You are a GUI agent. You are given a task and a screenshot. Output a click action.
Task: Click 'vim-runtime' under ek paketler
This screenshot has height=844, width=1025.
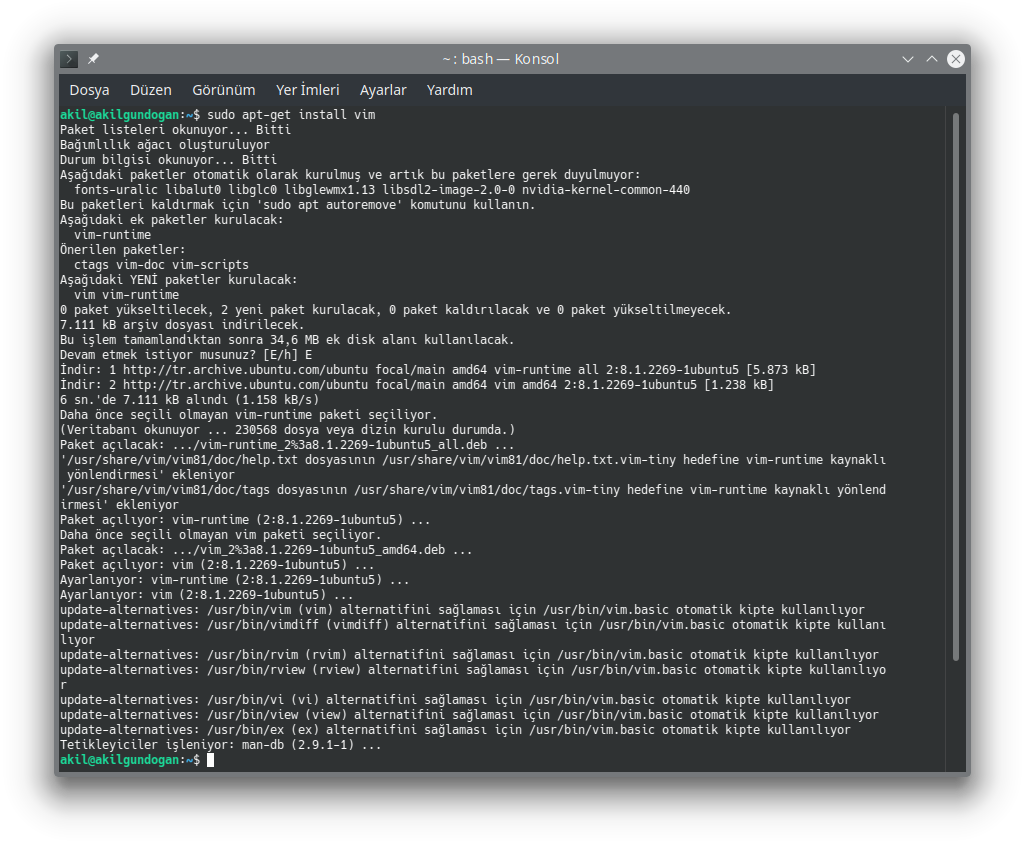coord(112,235)
